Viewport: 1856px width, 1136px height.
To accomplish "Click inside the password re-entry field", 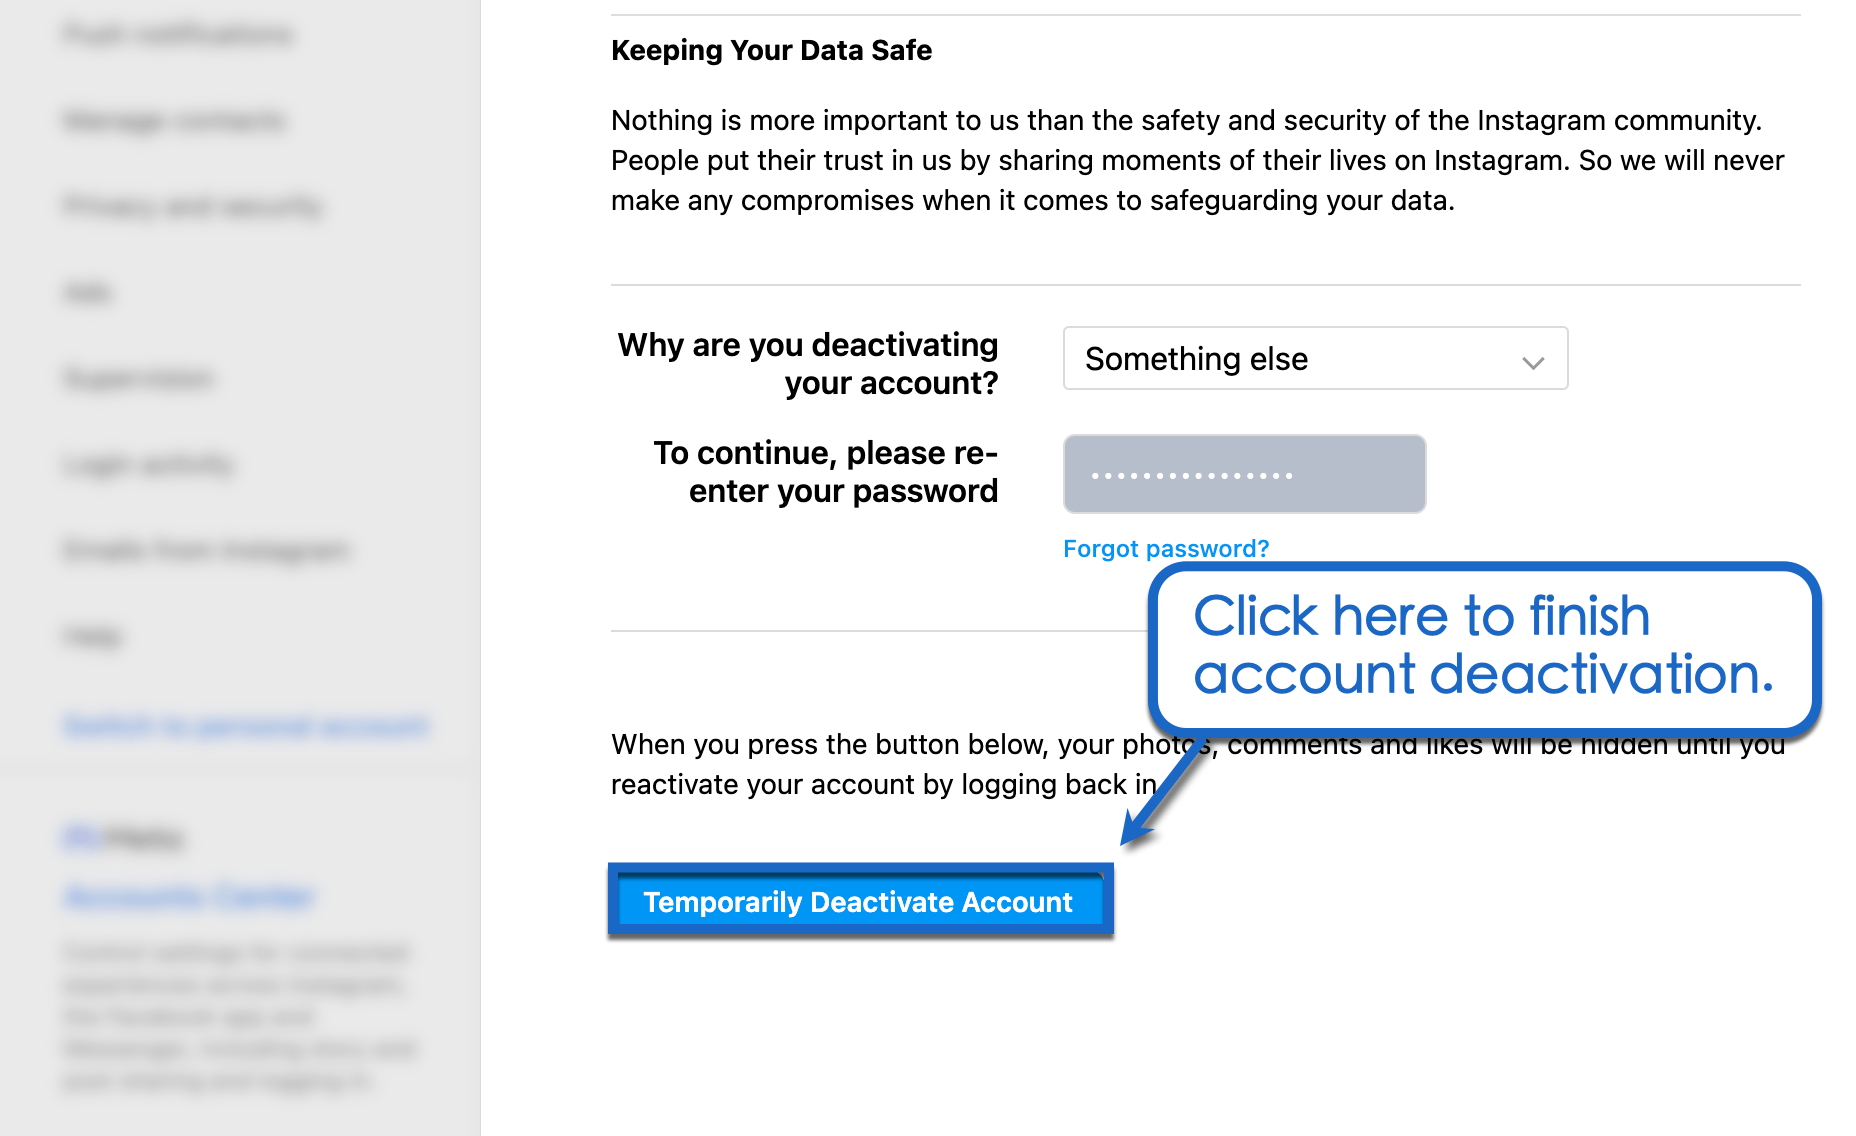I will click(x=1243, y=474).
